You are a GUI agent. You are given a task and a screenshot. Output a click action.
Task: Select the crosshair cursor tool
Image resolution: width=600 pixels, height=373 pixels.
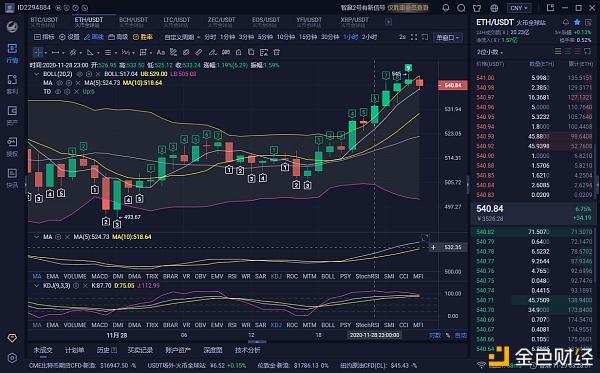(38, 52)
